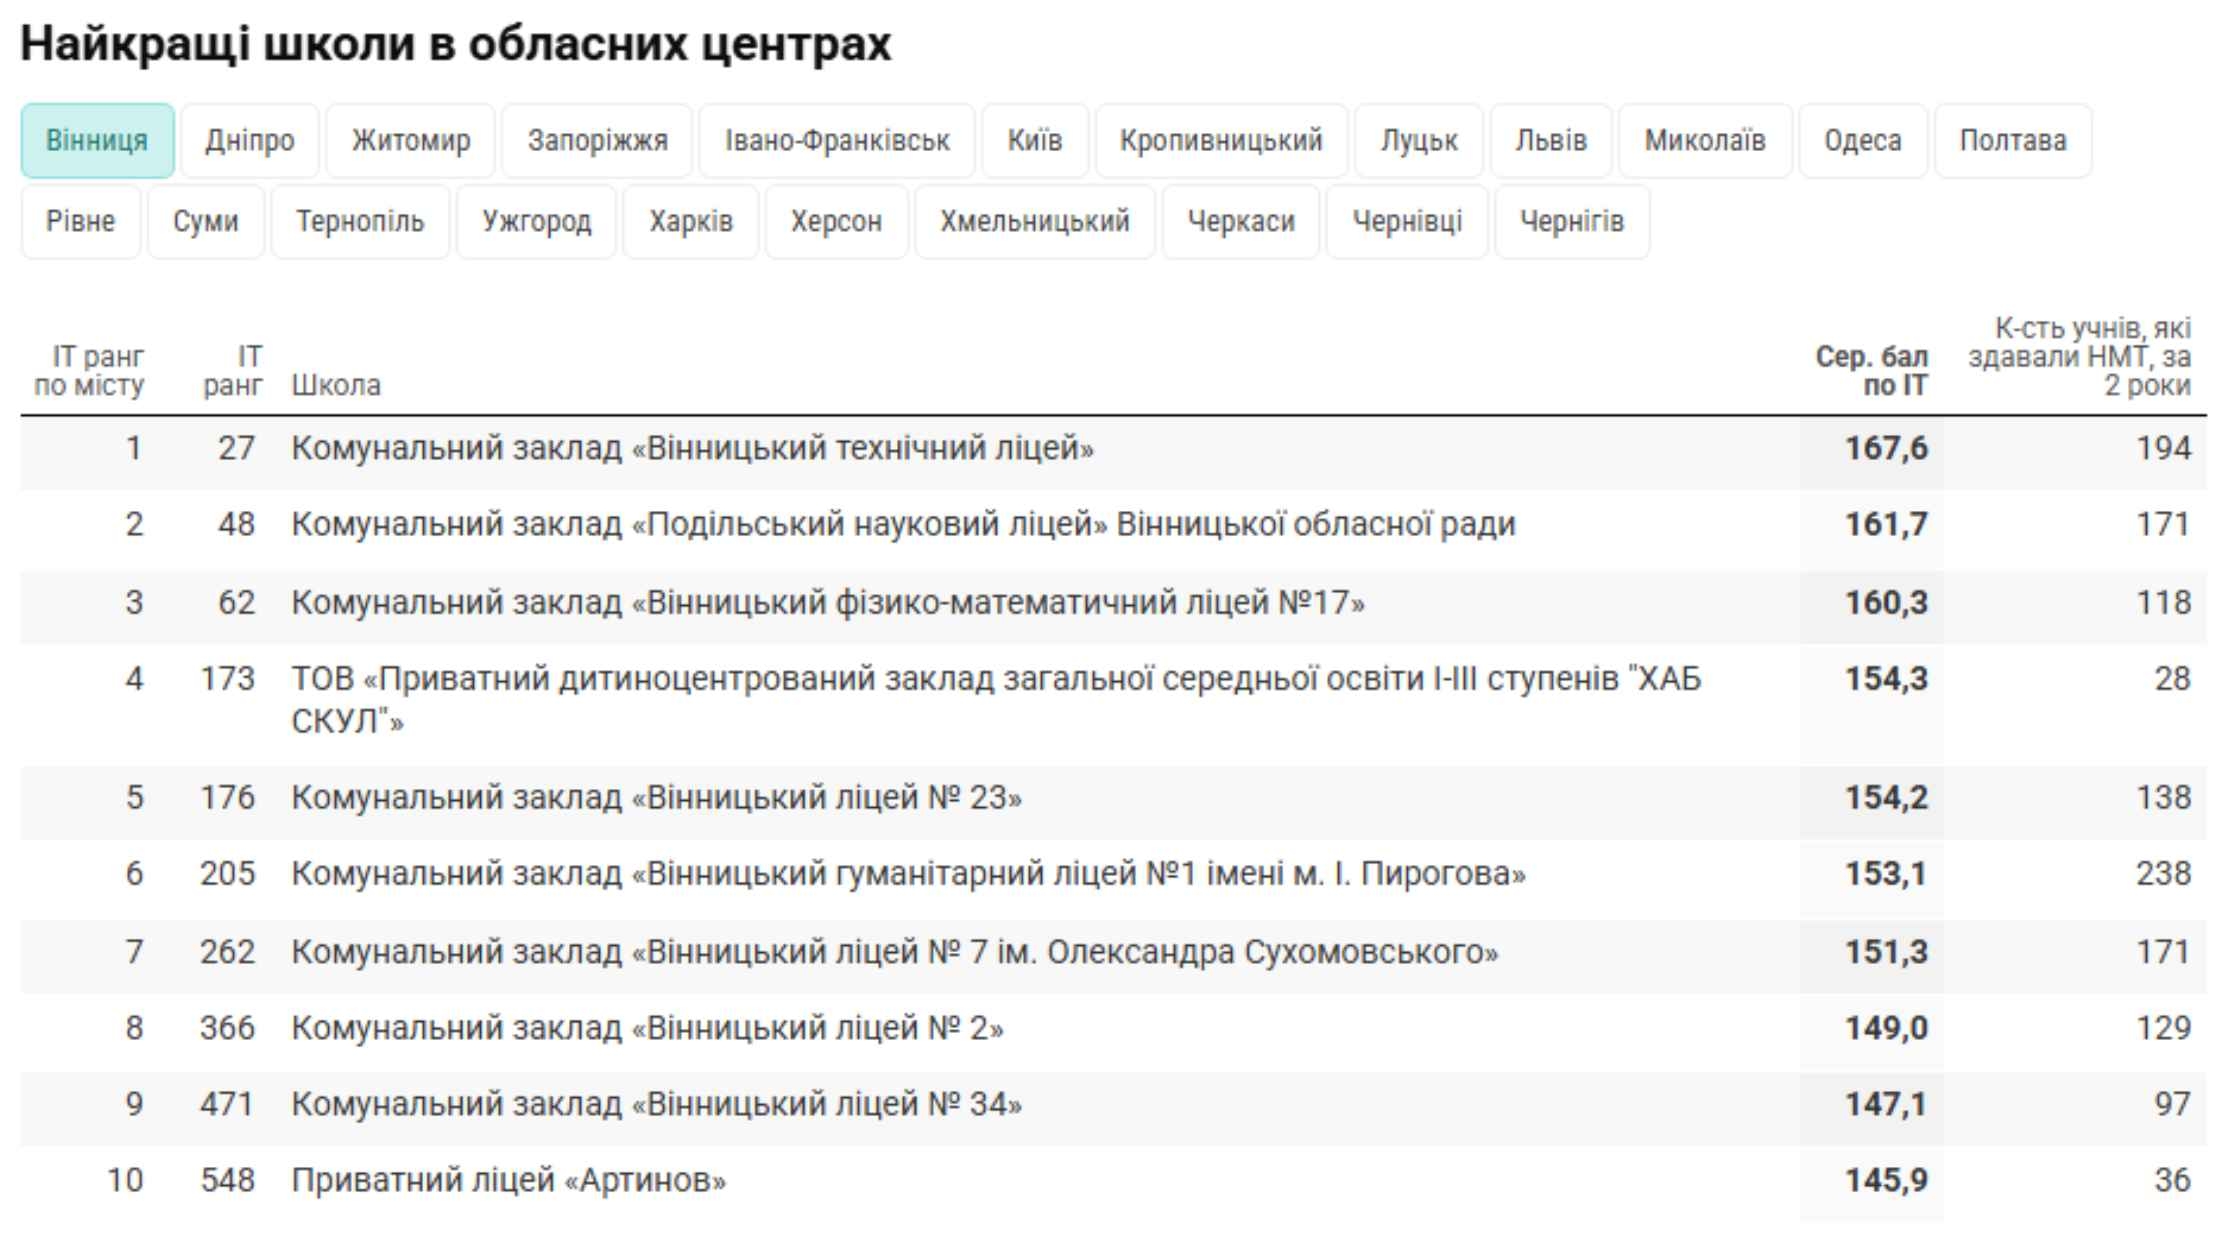Image resolution: width=2240 pixels, height=1260 pixels.
Task: Open the Житомир city tab
Action: pos(410,141)
